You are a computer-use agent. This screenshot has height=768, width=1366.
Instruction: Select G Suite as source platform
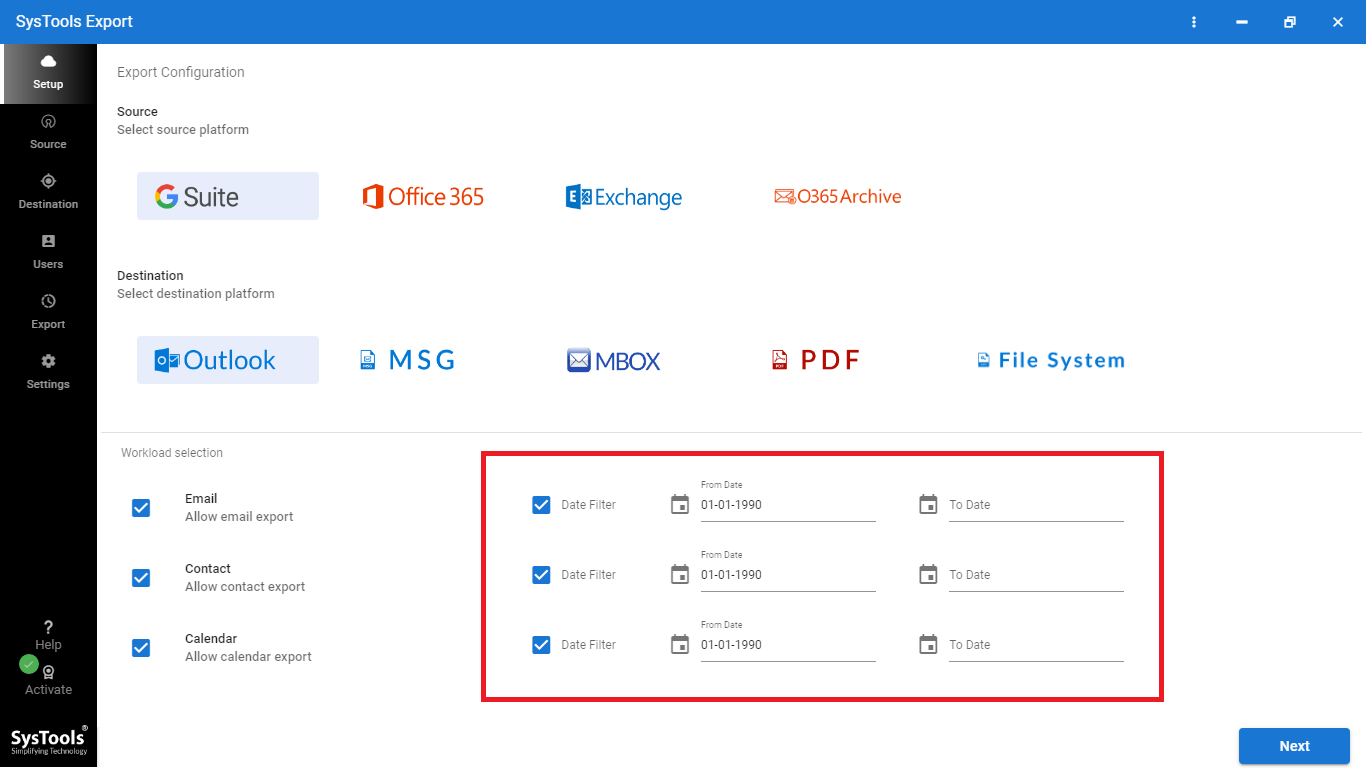pyautogui.click(x=228, y=196)
